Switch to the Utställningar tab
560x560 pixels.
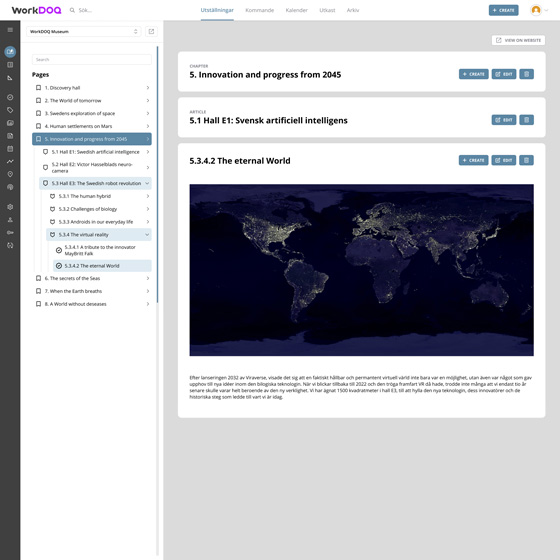(x=217, y=10)
